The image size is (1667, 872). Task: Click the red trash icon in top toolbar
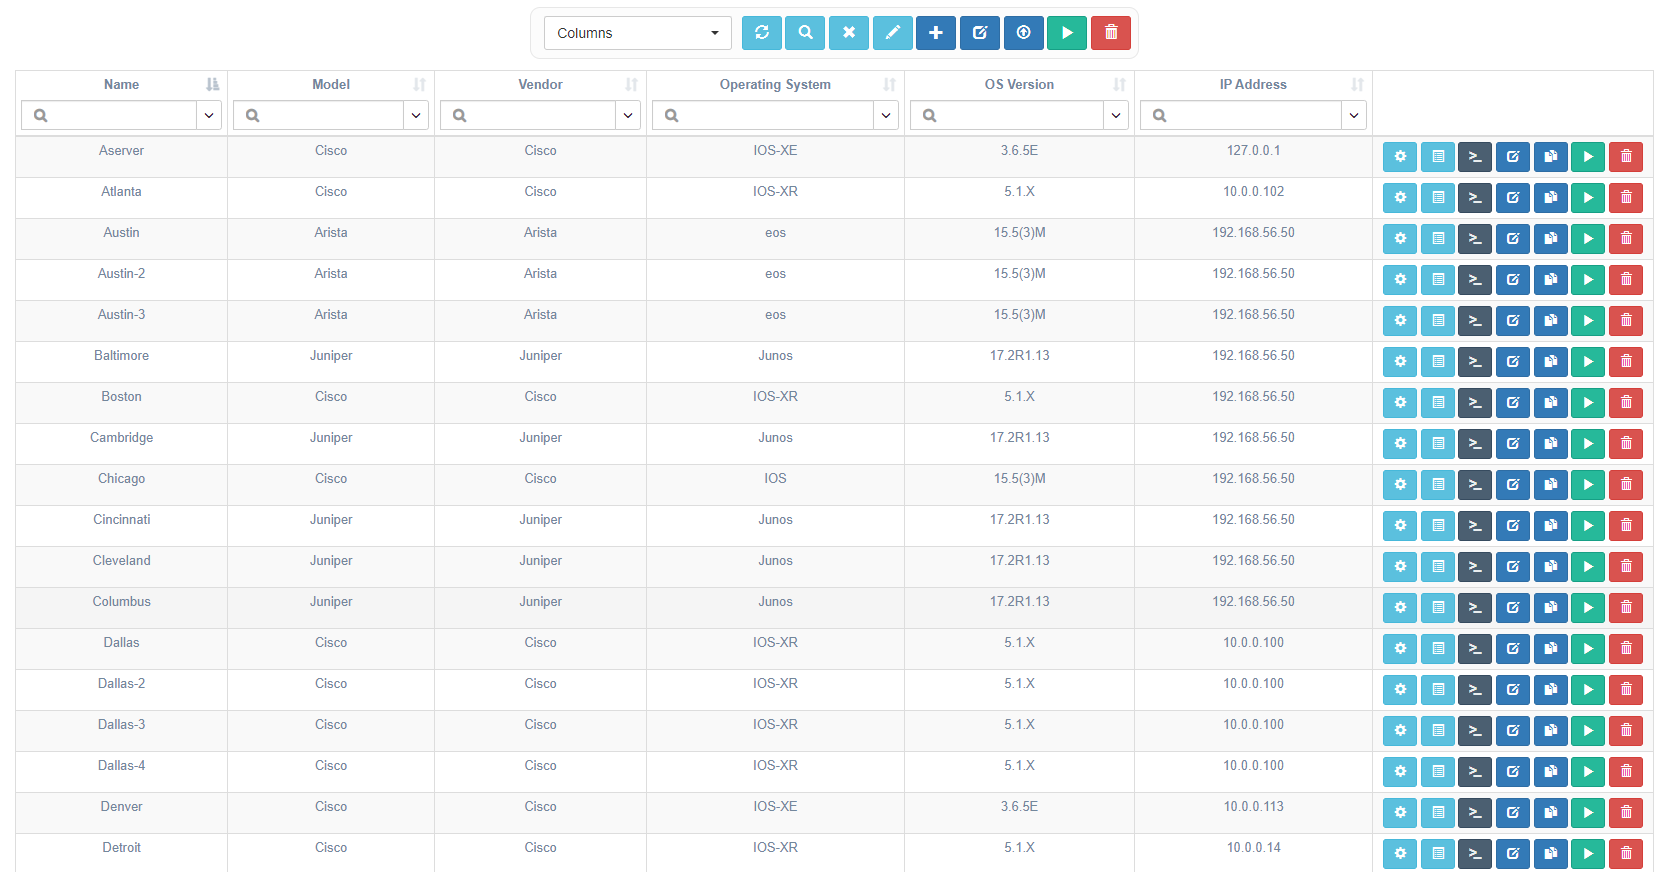click(x=1111, y=33)
